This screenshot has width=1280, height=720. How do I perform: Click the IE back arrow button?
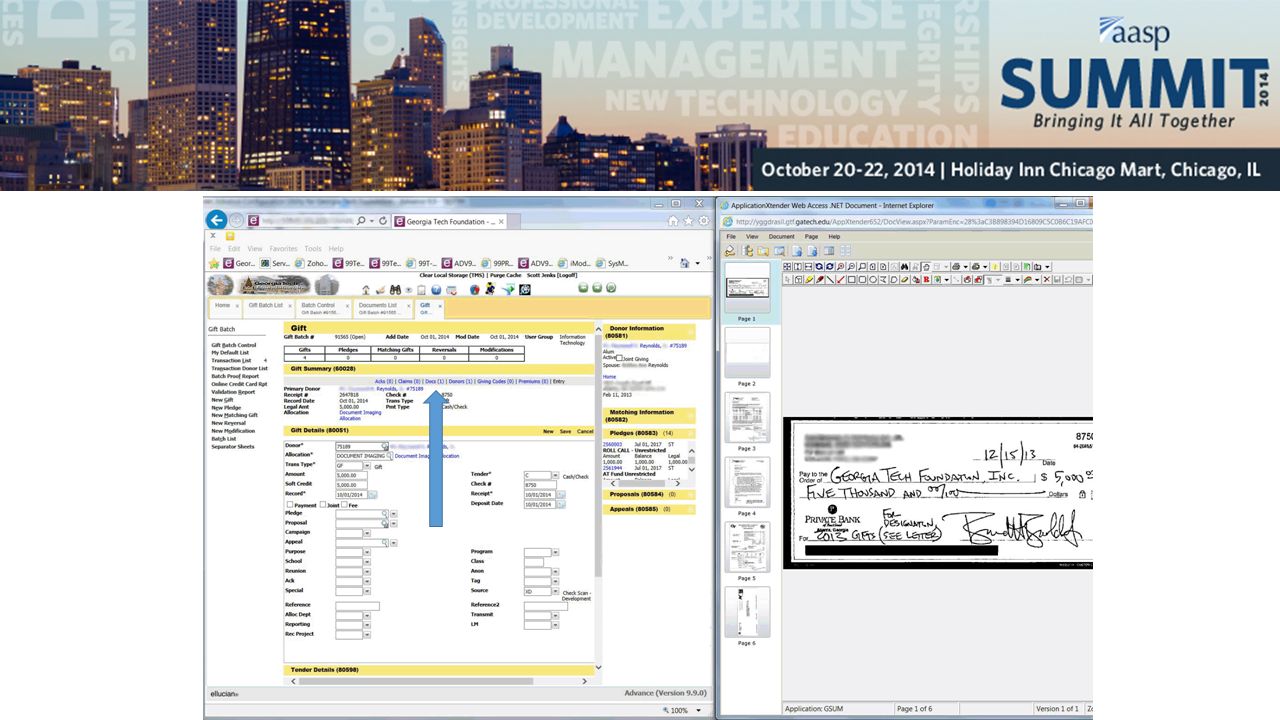click(215, 220)
